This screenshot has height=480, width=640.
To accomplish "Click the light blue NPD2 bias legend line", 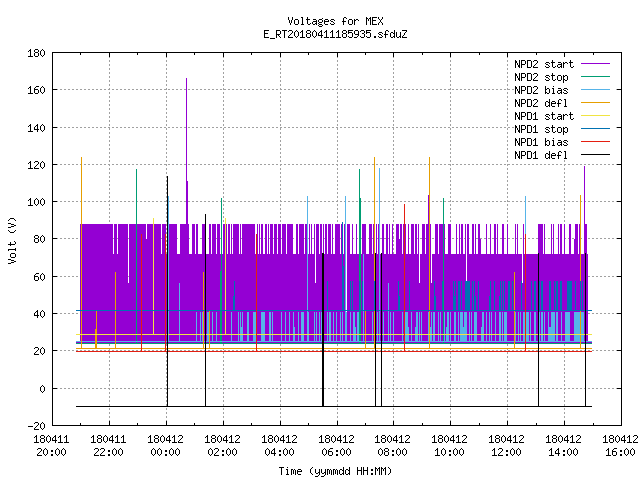I will 595,90.
